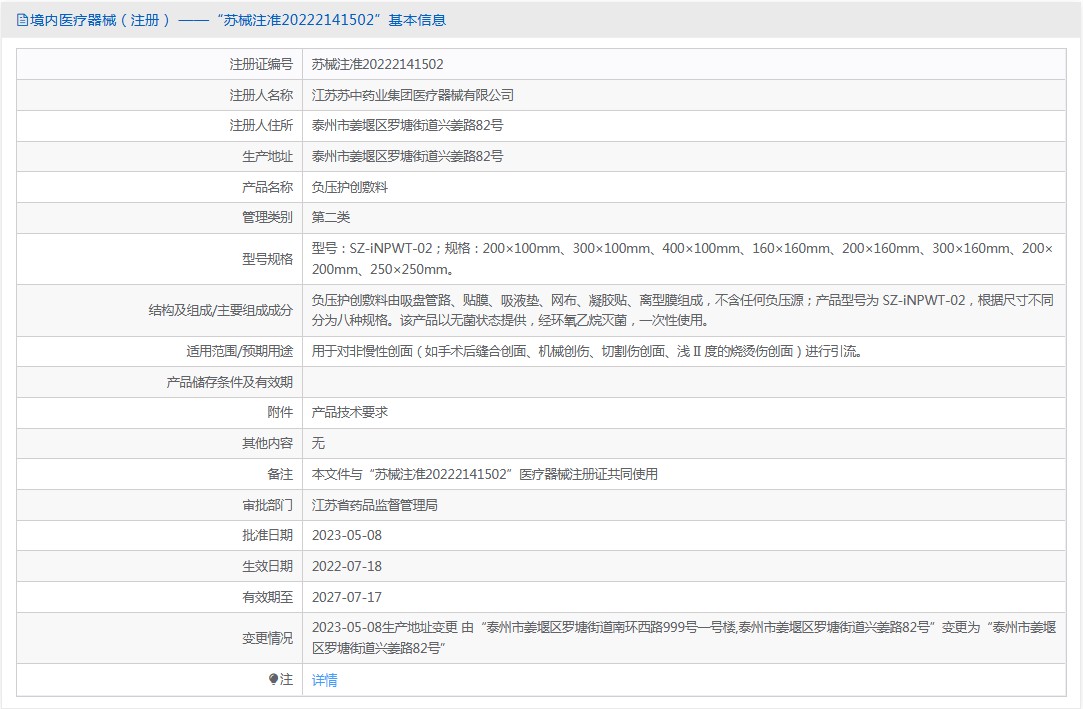Select approval department 江苏省药品监督管理局

coord(375,505)
